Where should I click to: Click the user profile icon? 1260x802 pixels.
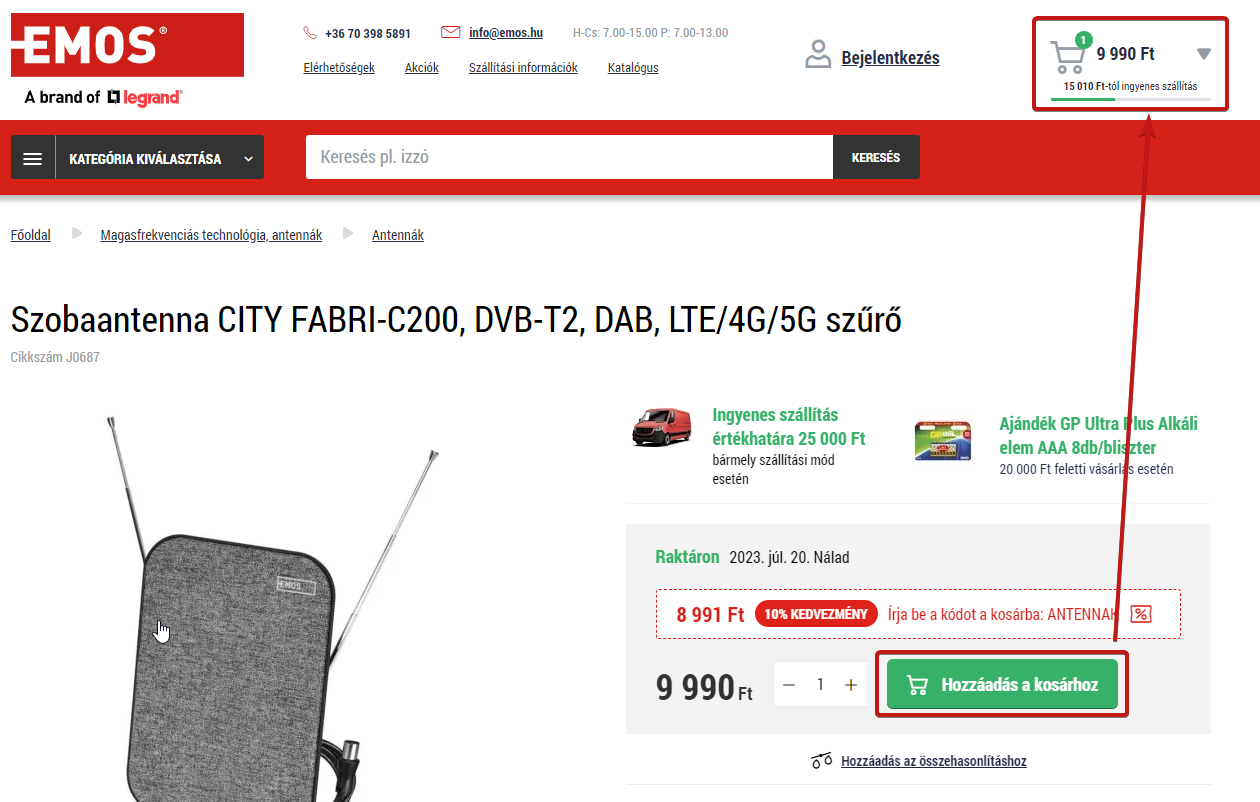818,54
